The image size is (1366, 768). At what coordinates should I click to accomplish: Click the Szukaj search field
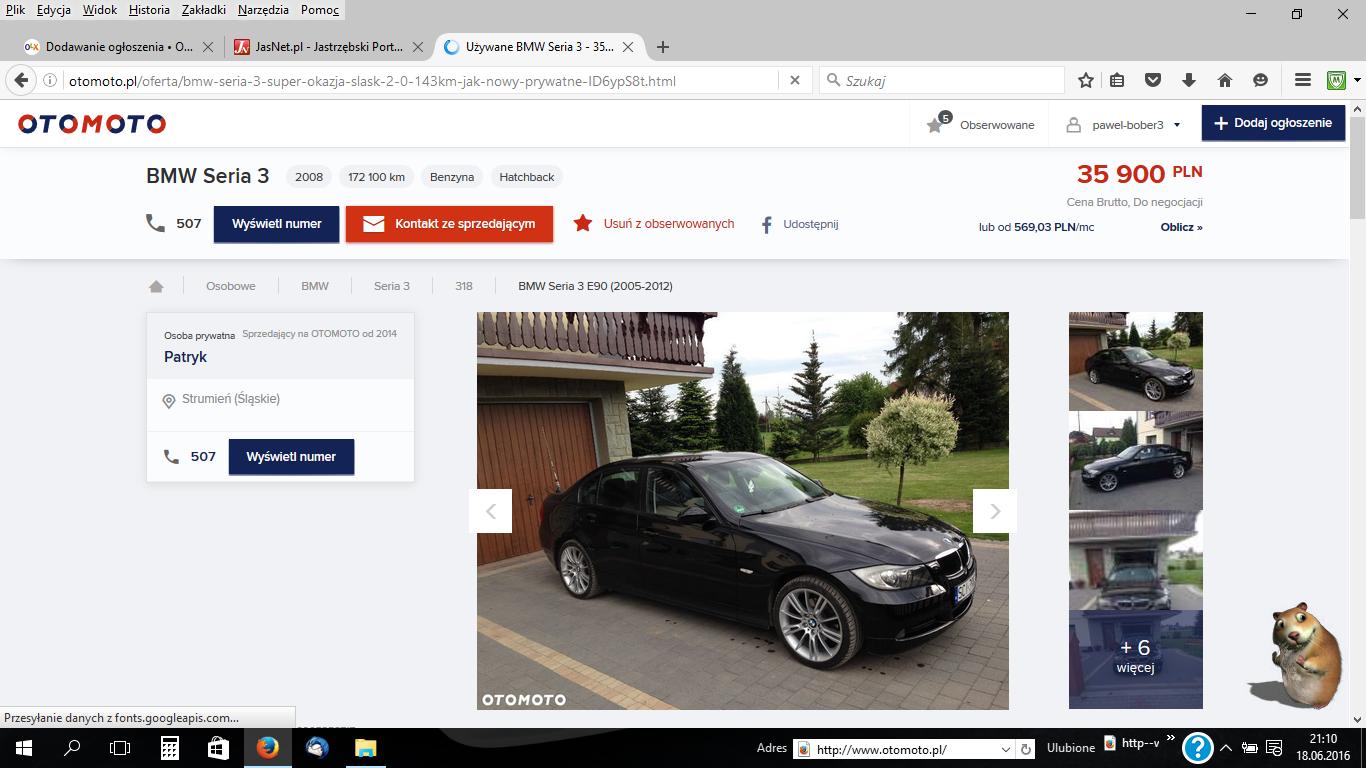point(950,81)
